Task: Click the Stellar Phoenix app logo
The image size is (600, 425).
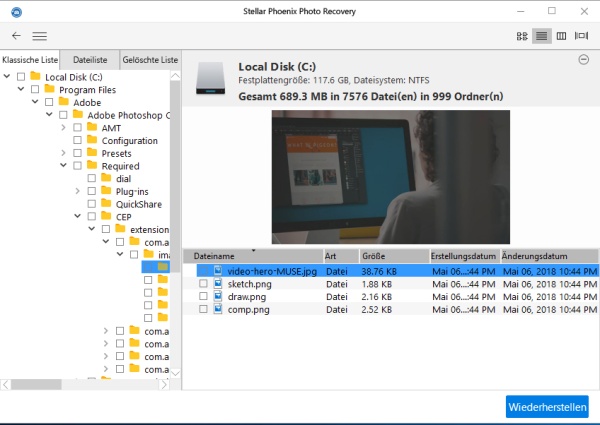Action: [x=16, y=12]
